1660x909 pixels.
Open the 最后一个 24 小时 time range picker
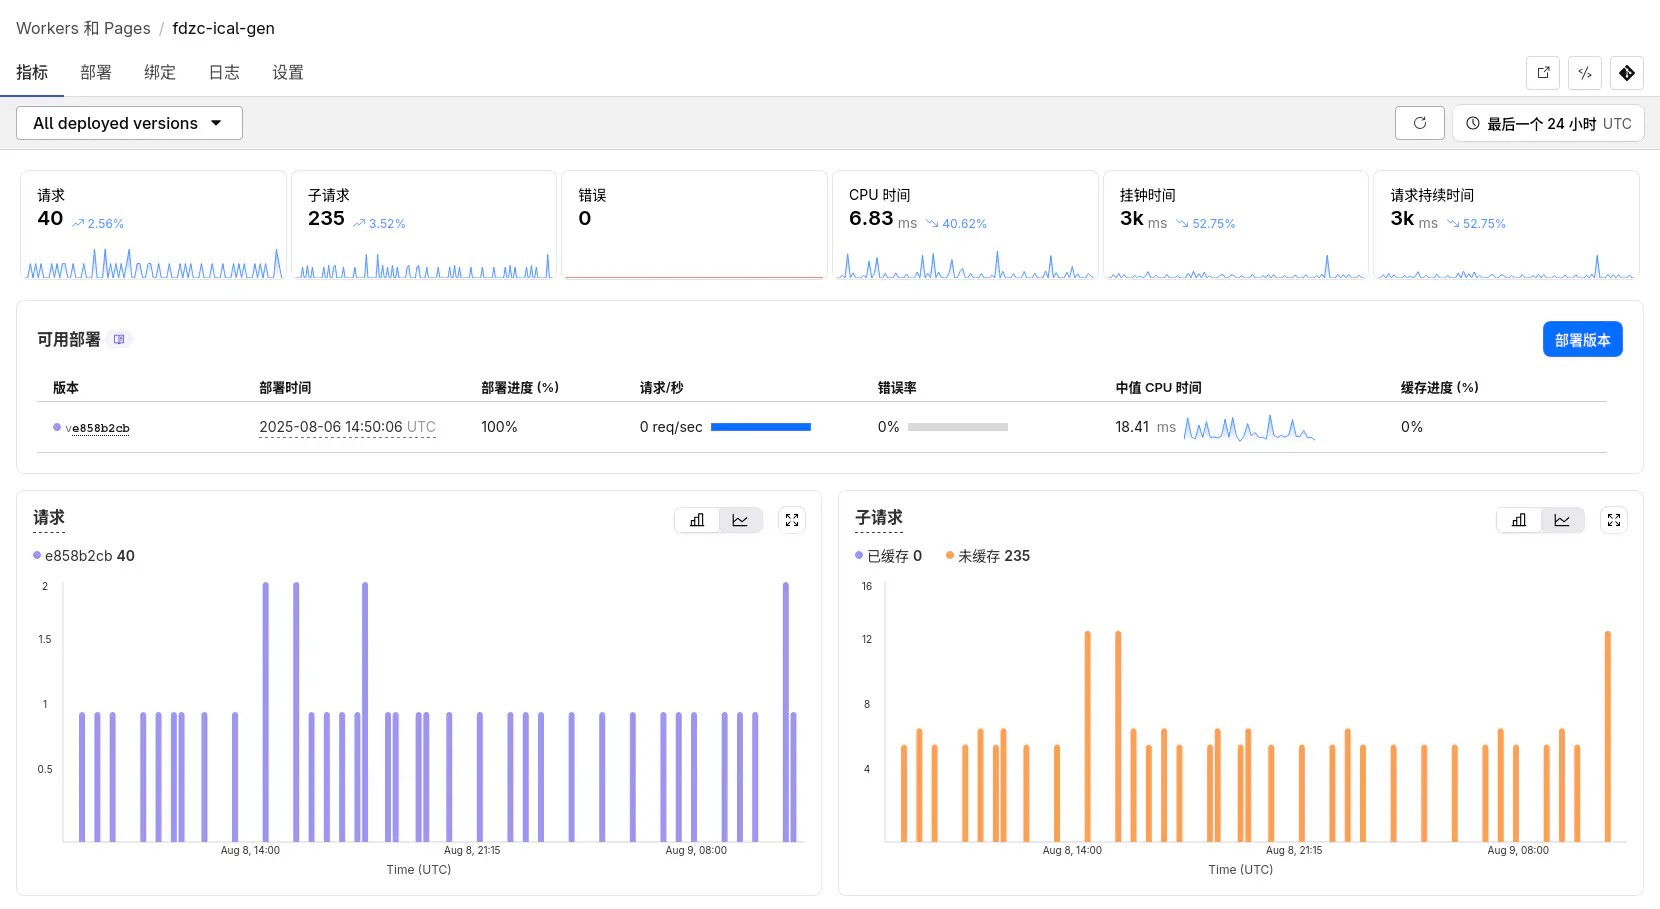pos(1548,123)
